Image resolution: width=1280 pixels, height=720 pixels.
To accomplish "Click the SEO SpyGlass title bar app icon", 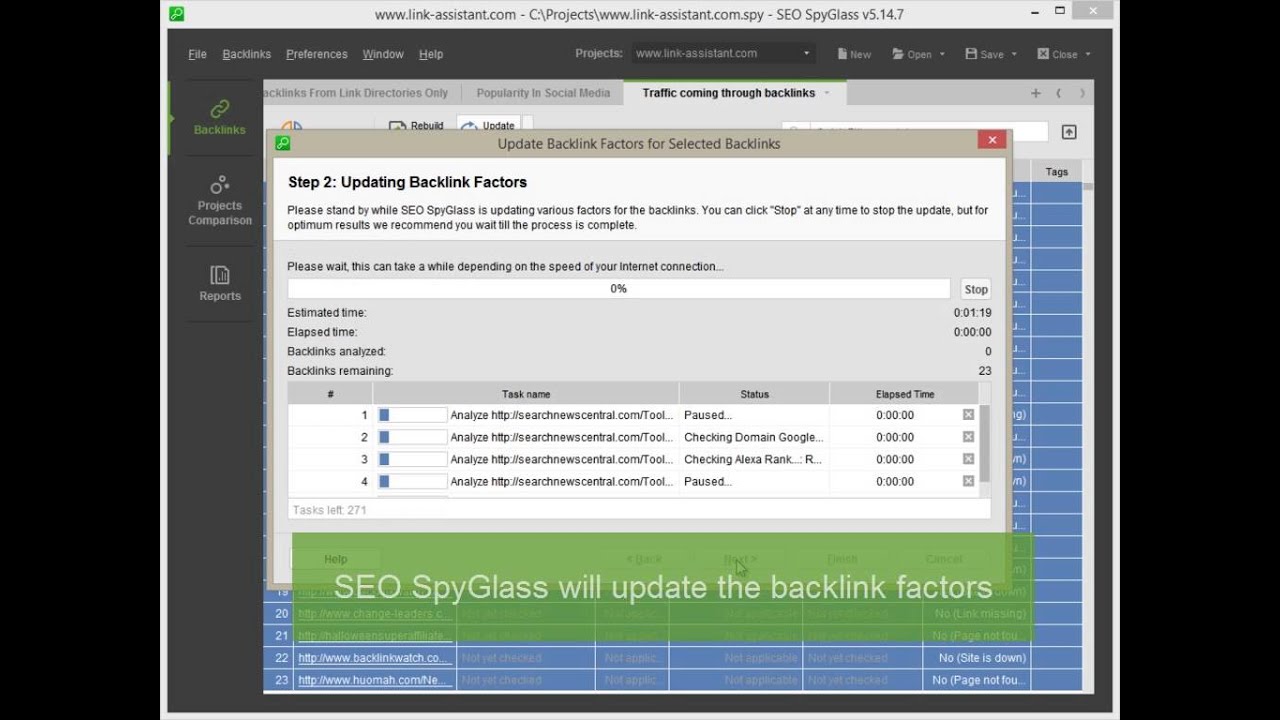I will coord(176,14).
